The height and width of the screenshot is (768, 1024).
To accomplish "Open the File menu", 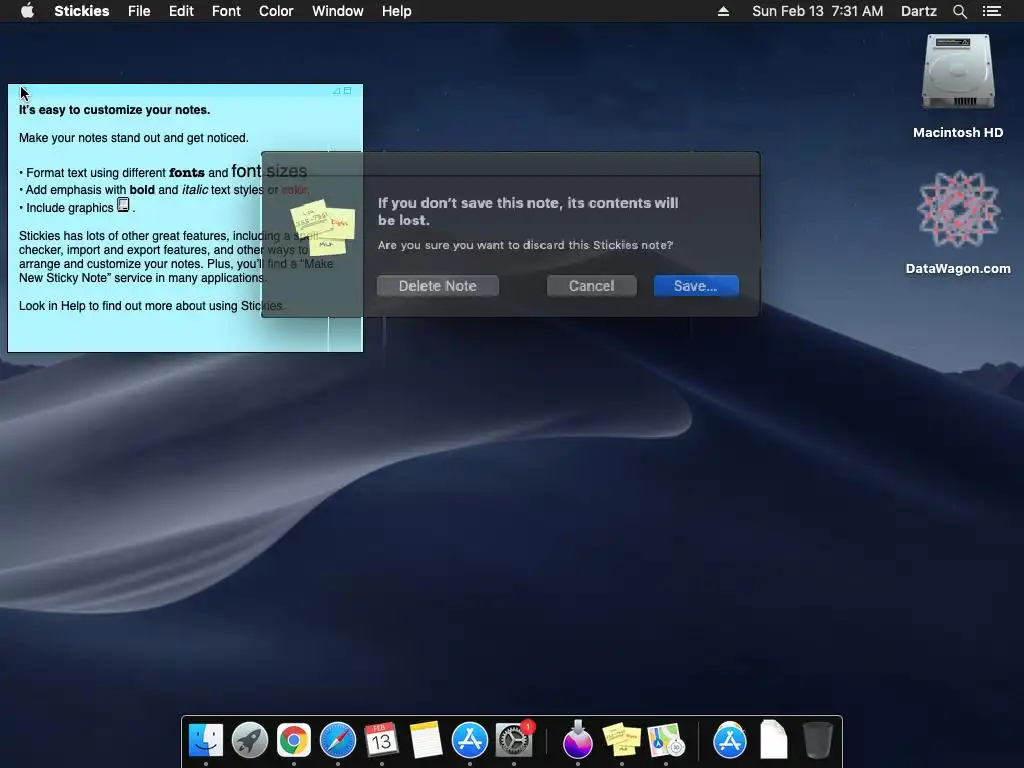I will [x=139, y=11].
